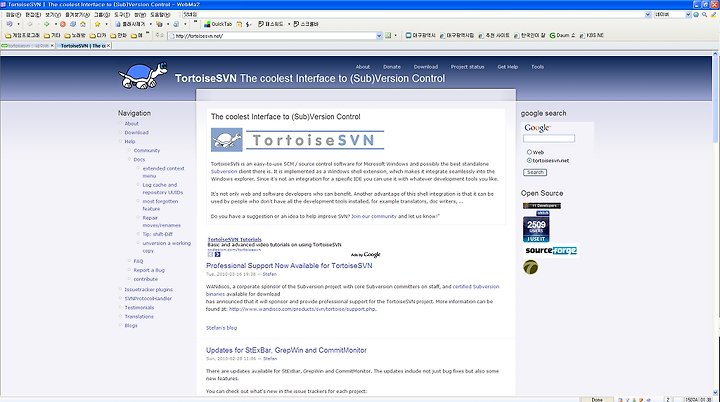Open the address bar URL dropdown
Viewport: 720px width, 402px height.
point(379,35)
